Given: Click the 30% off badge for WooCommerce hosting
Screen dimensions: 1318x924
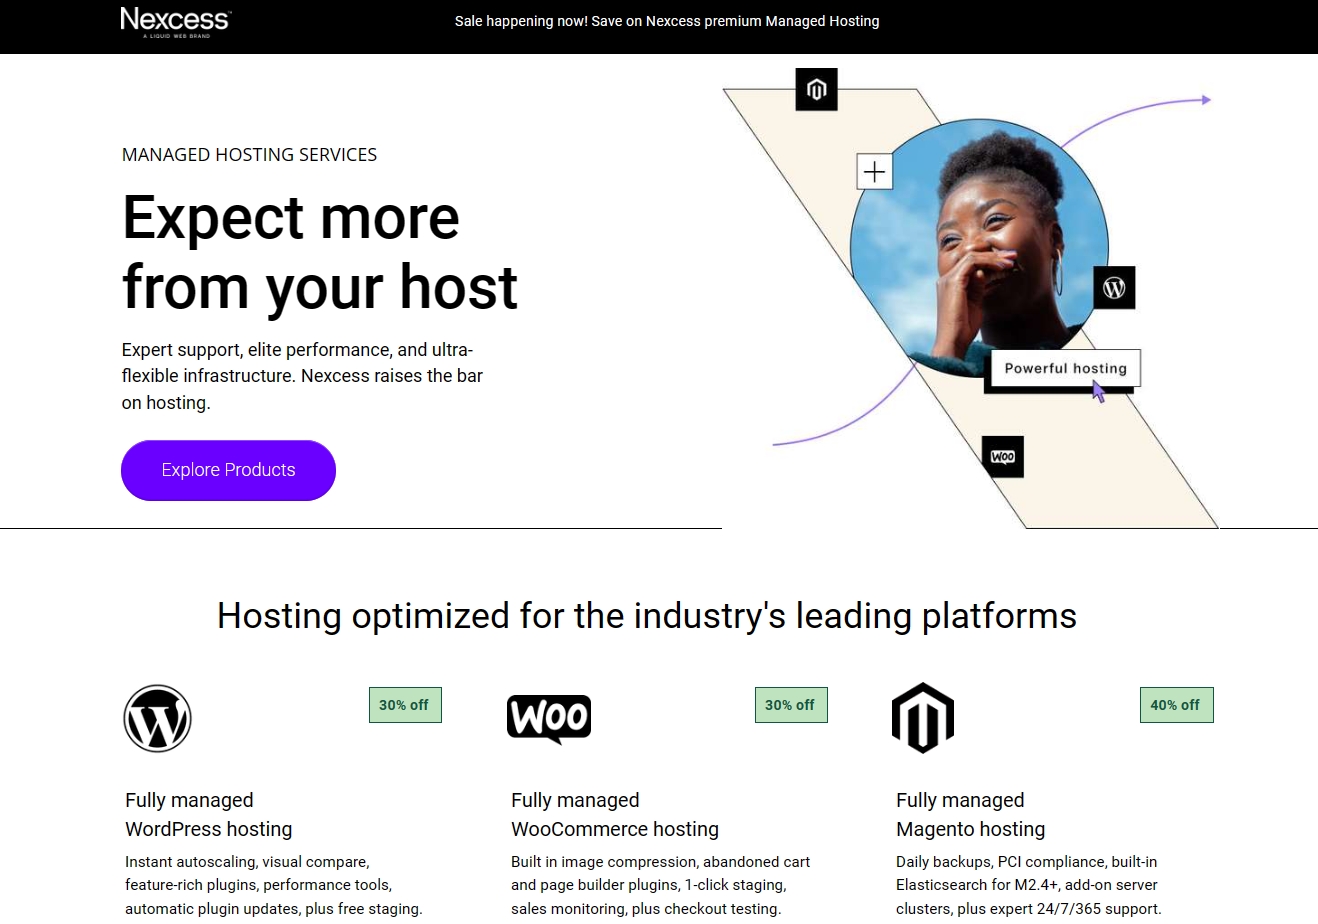Looking at the screenshot, I should coord(790,705).
